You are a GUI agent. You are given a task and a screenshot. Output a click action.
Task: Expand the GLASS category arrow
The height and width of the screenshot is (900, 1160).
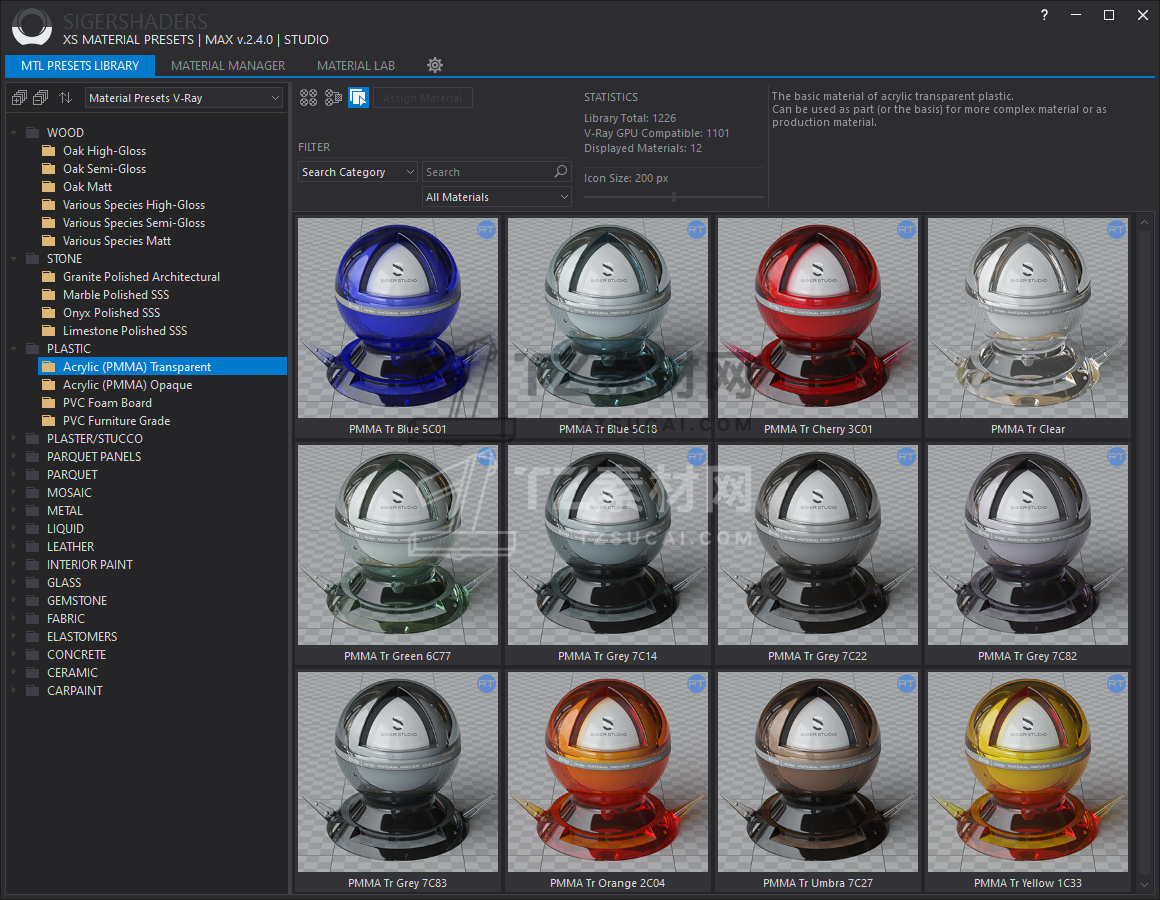13,582
